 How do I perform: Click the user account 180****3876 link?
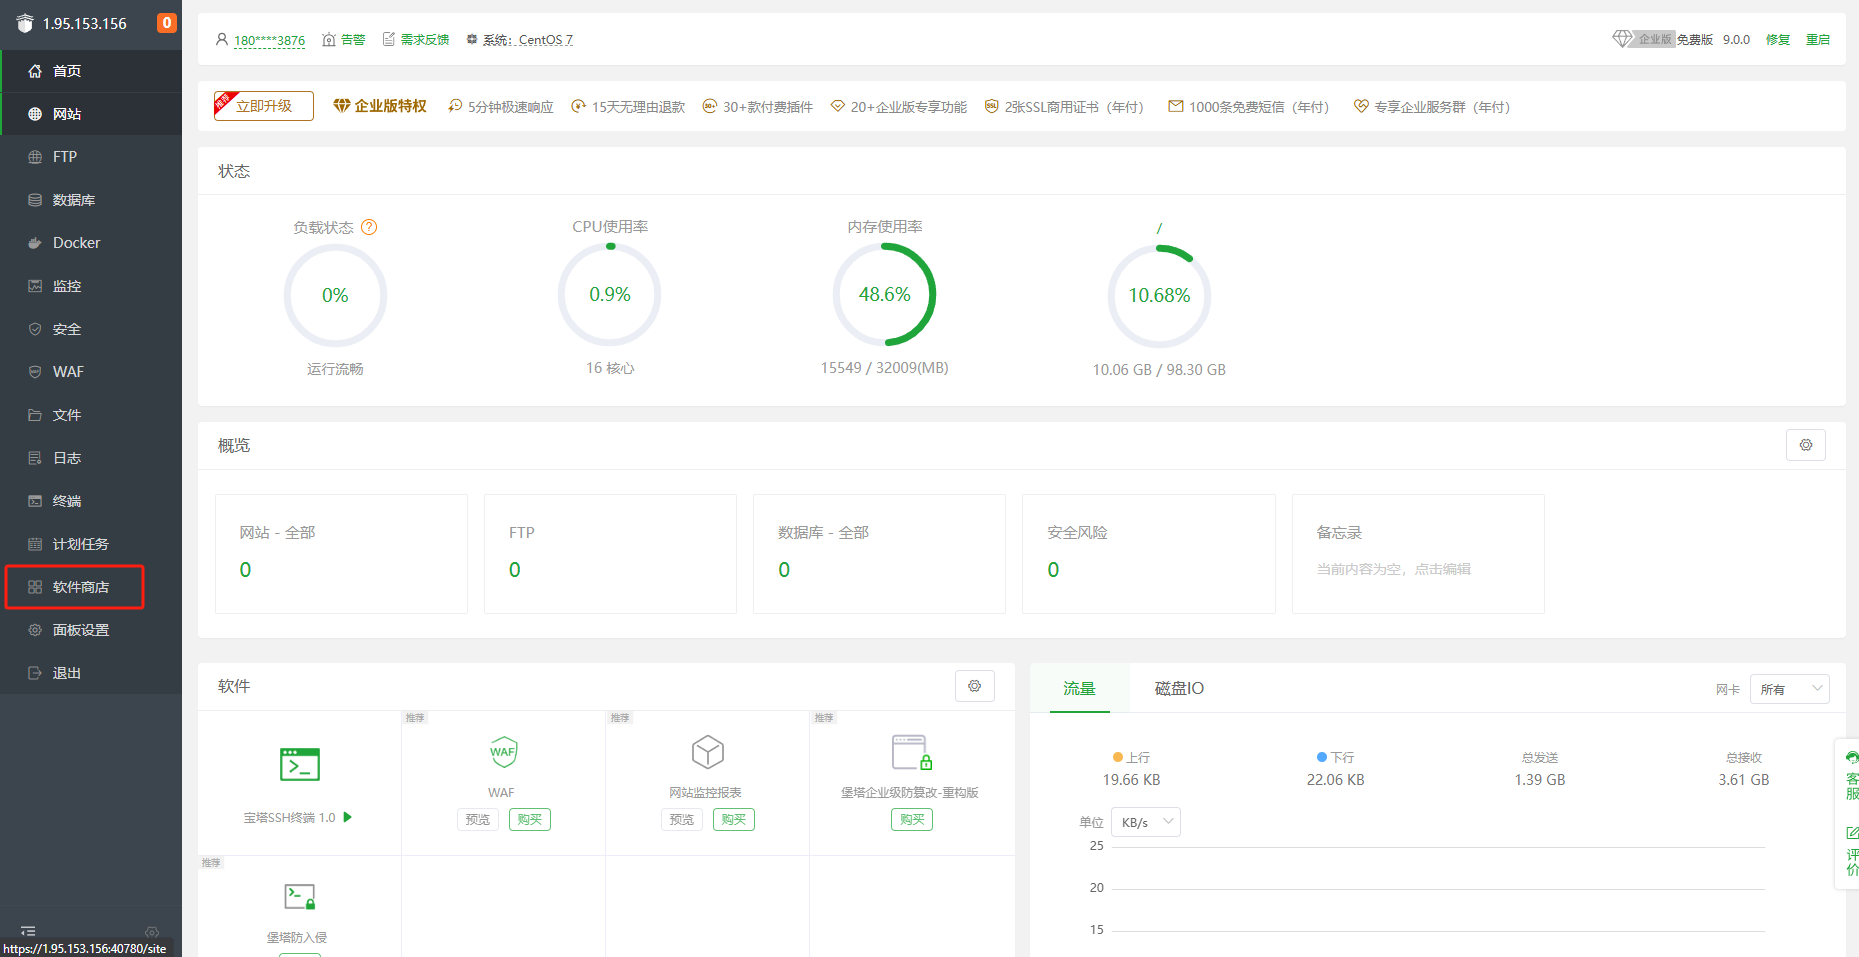[269, 41]
